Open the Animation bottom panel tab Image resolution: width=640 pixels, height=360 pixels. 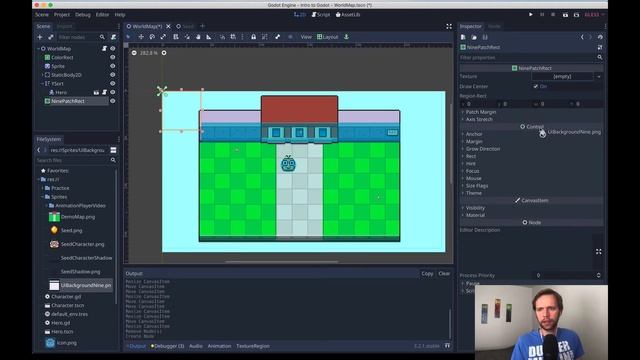(219, 346)
